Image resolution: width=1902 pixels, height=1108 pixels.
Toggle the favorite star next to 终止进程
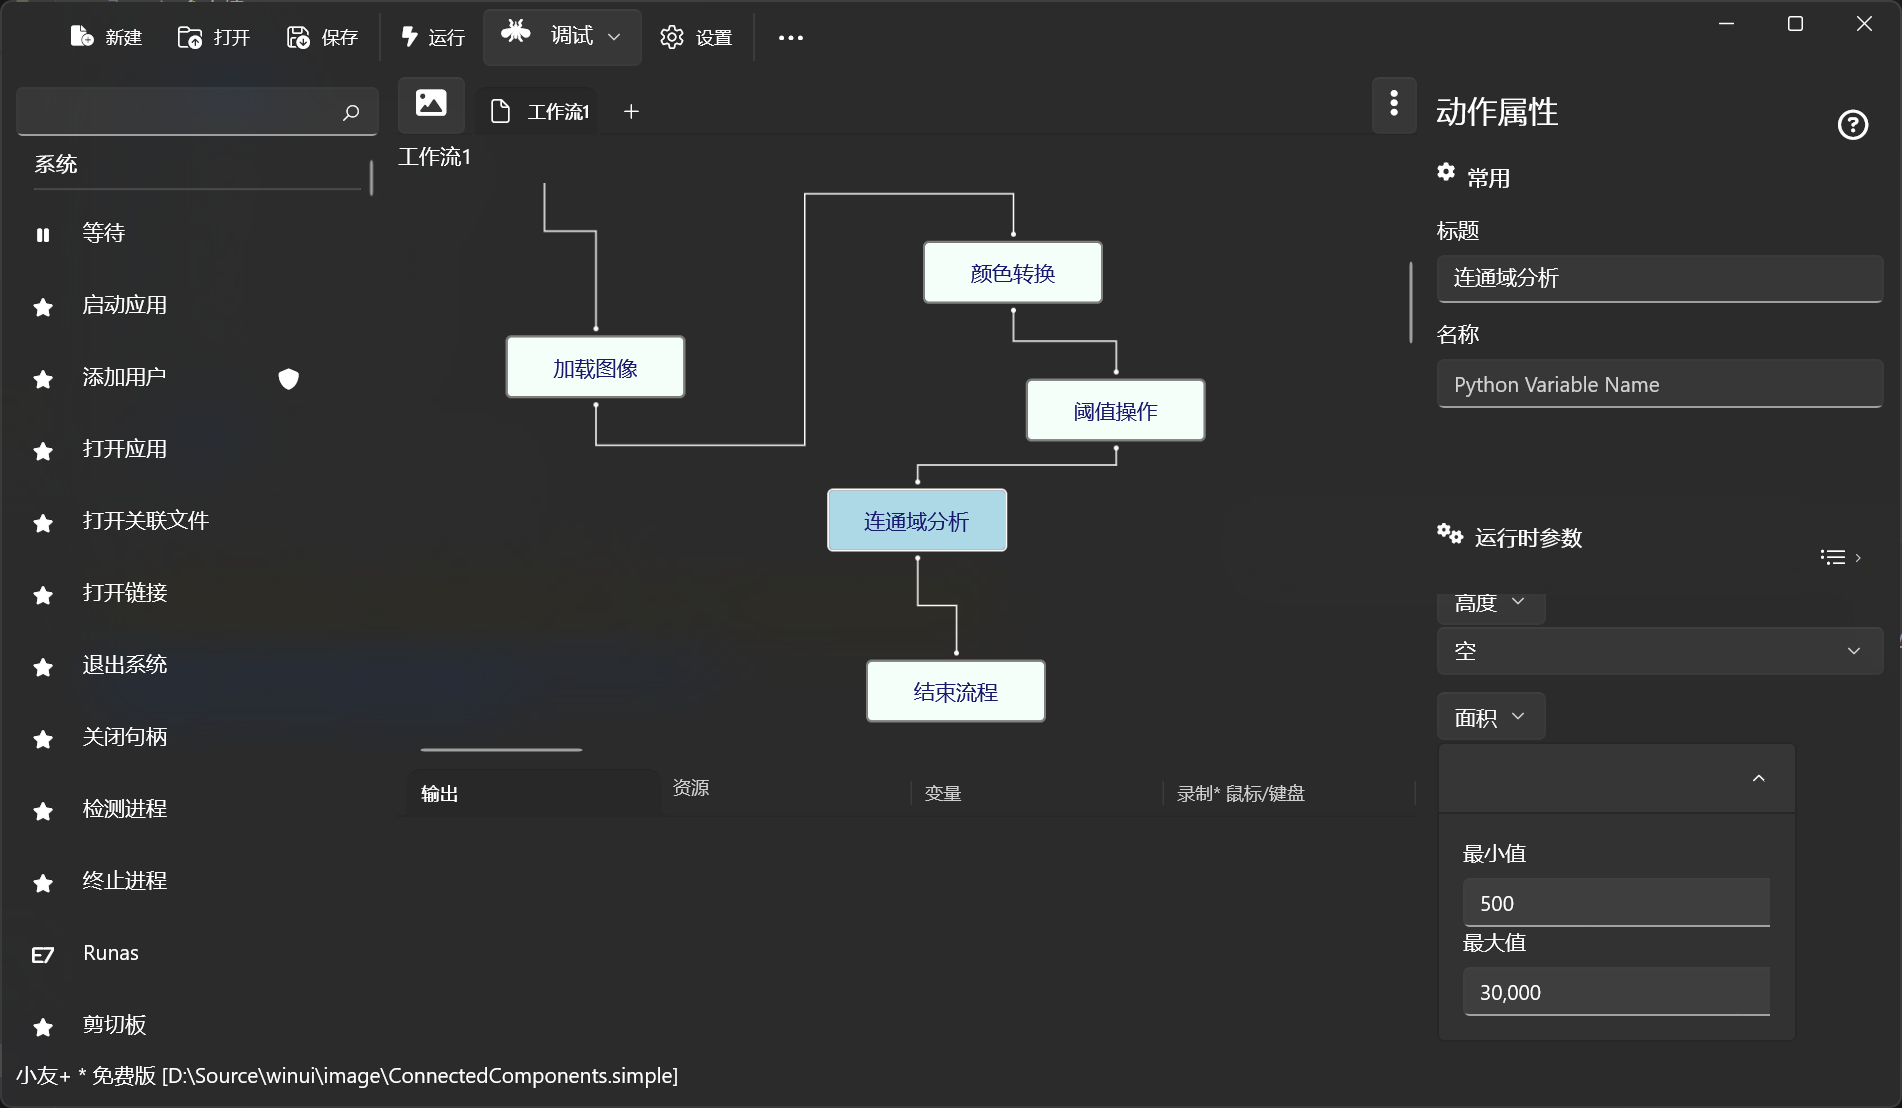(43, 883)
